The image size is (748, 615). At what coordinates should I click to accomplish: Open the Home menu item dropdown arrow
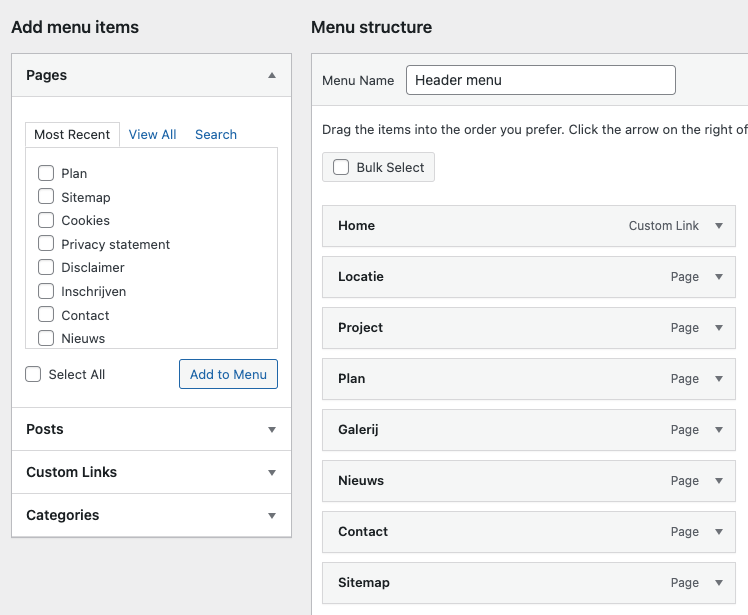pyautogui.click(x=718, y=226)
